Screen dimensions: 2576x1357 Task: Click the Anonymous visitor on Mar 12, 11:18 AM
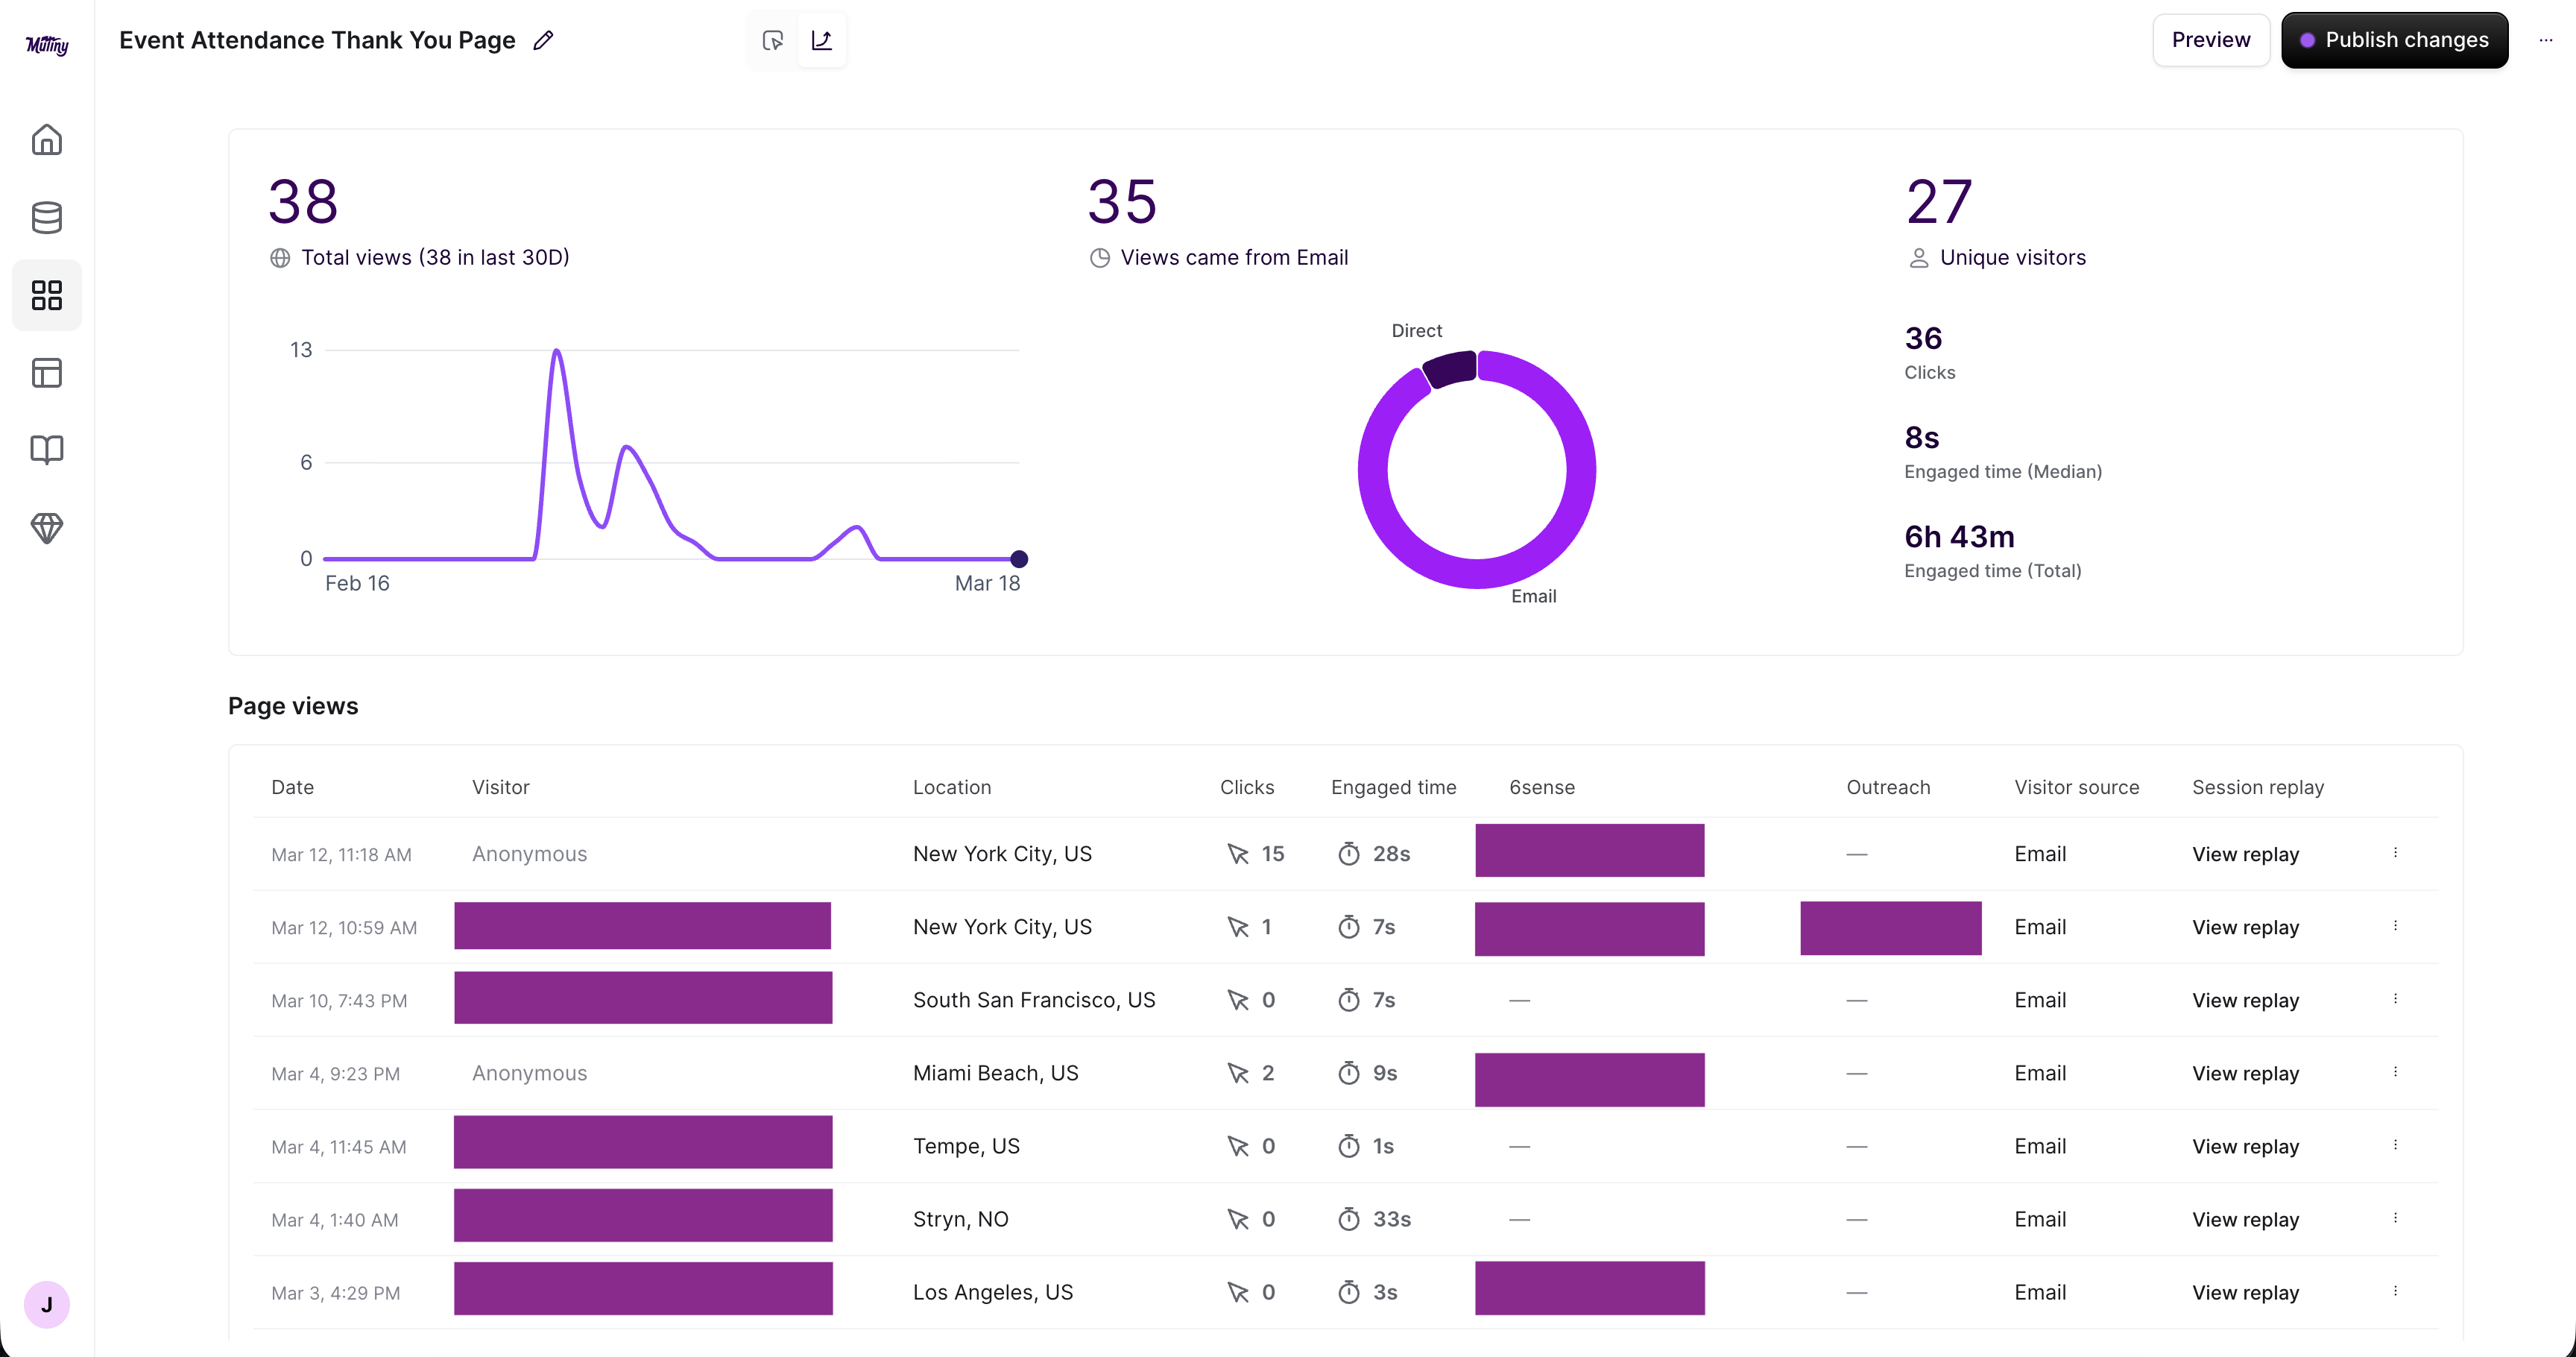529,854
